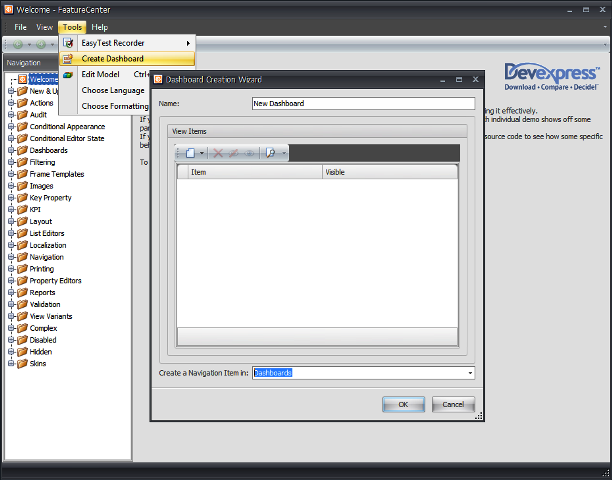Click the Tools menu
612x480 pixels.
point(72,27)
